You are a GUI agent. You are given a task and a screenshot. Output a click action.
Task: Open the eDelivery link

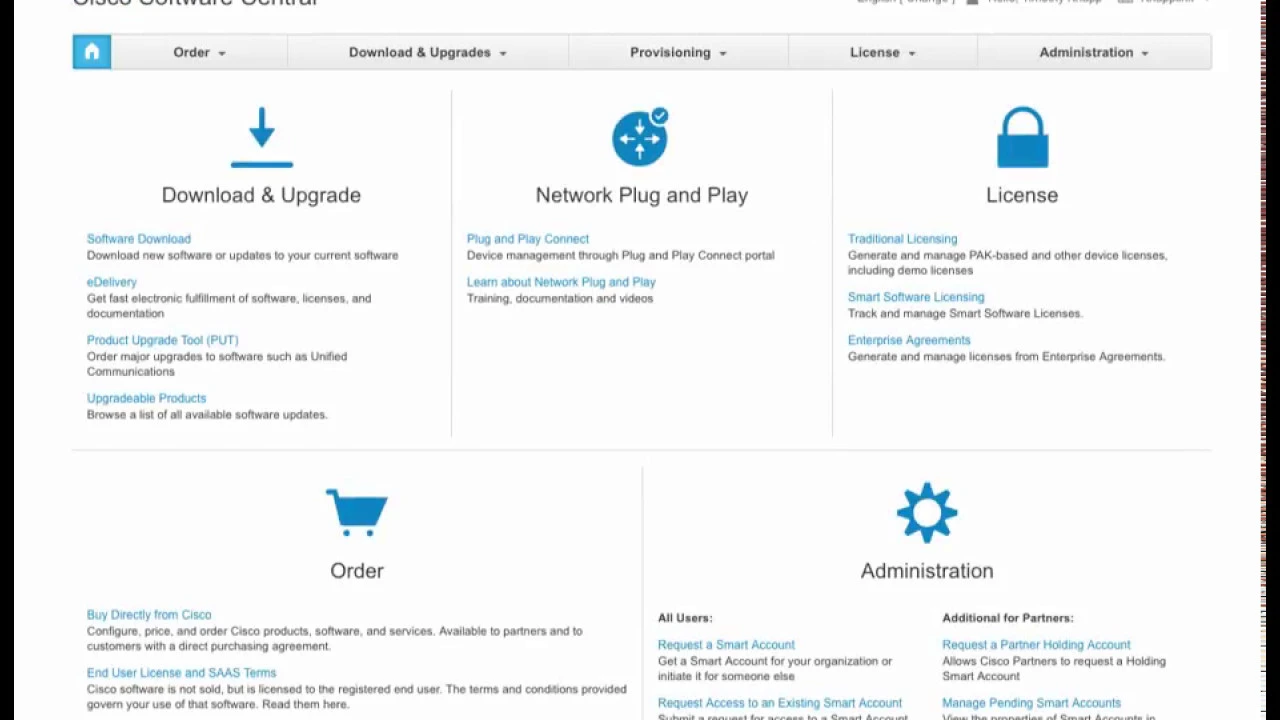[x=111, y=282]
